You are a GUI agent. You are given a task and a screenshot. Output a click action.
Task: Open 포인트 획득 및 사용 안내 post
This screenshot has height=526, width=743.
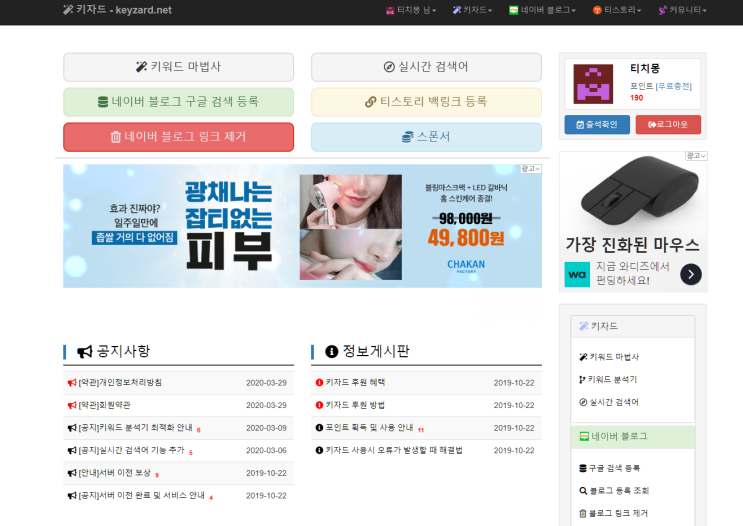pyautogui.click(x=369, y=428)
